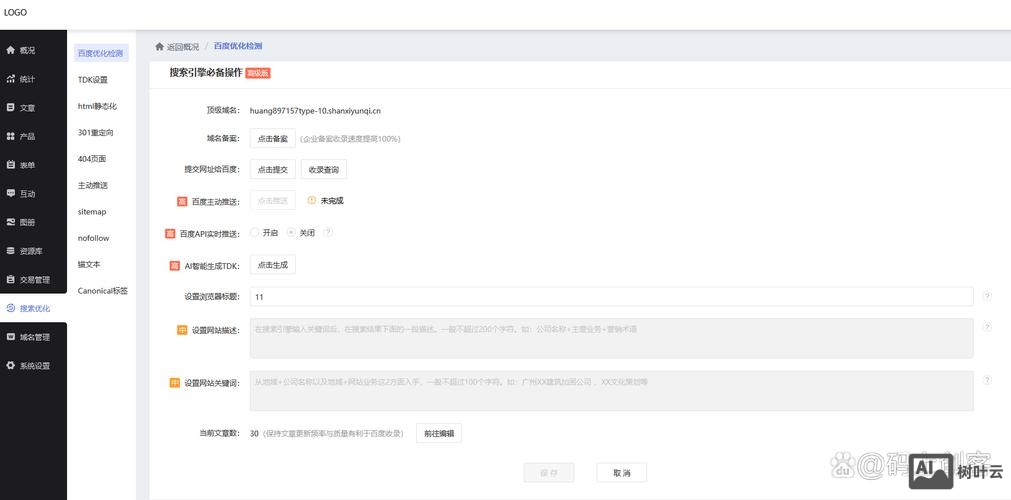Open TDK设置 submenu item

(x=92, y=80)
